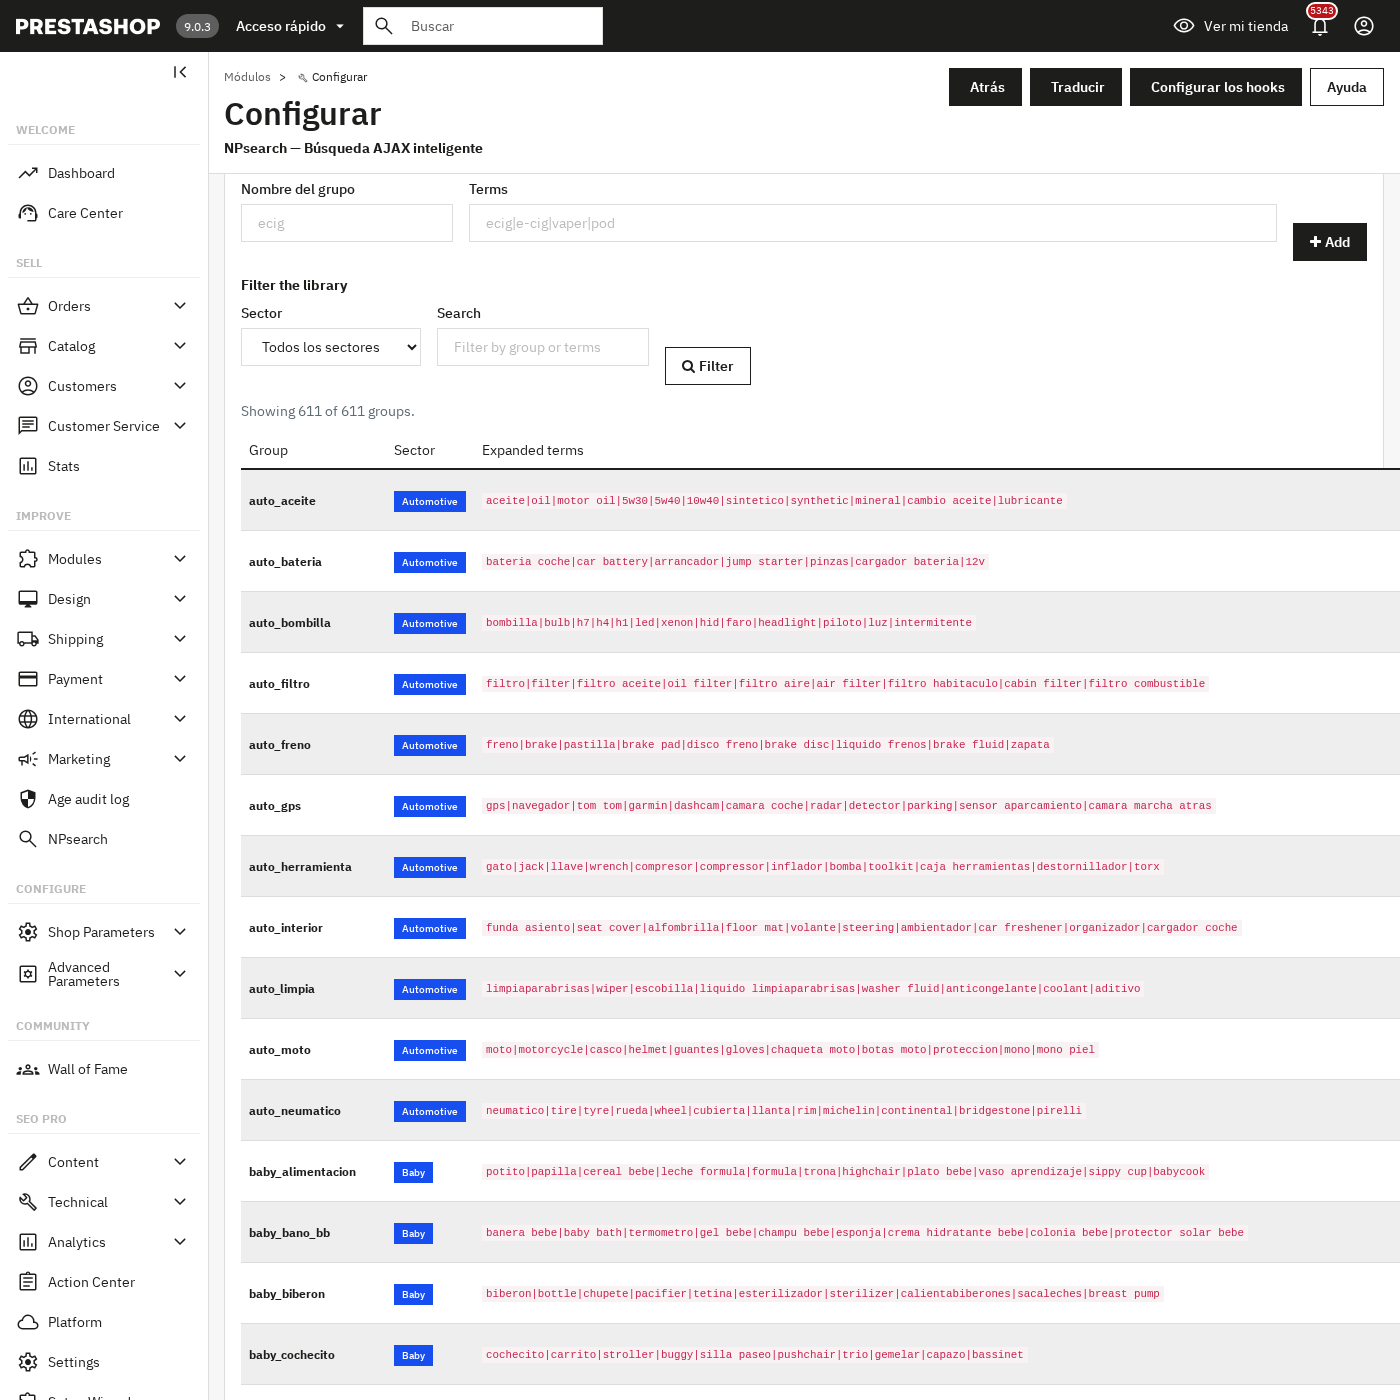
Task: Open NPsearch menu item
Action: [x=104, y=839]
